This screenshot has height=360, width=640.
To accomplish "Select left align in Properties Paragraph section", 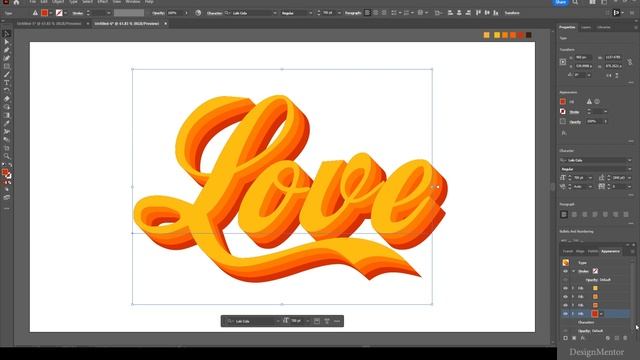I will (x=564, y=215).
